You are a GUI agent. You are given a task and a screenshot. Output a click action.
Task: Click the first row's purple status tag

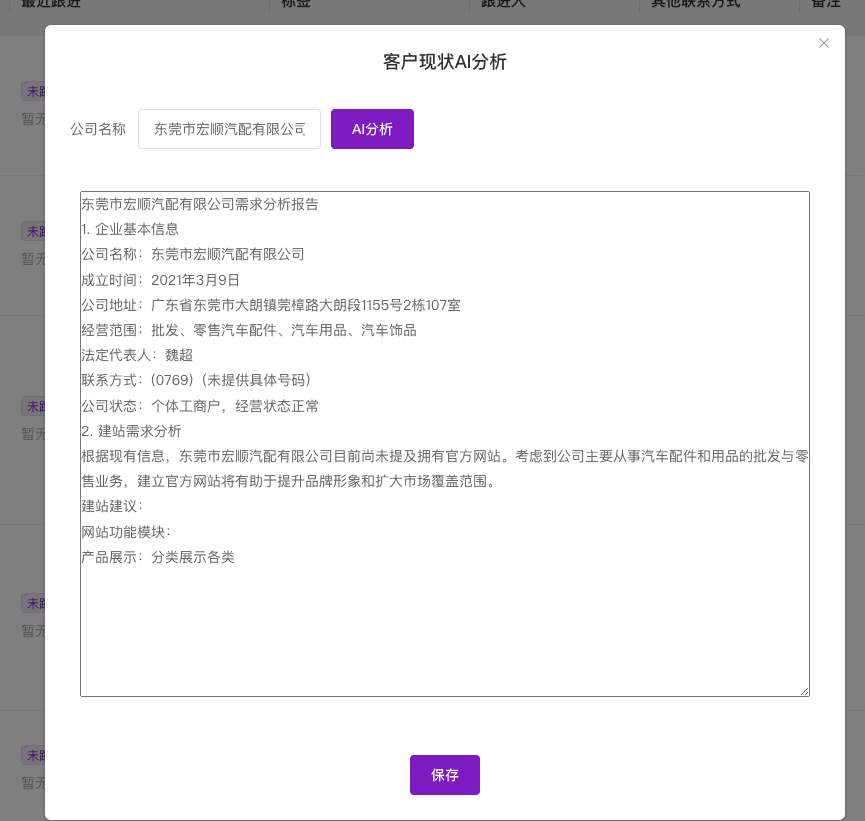34,91
